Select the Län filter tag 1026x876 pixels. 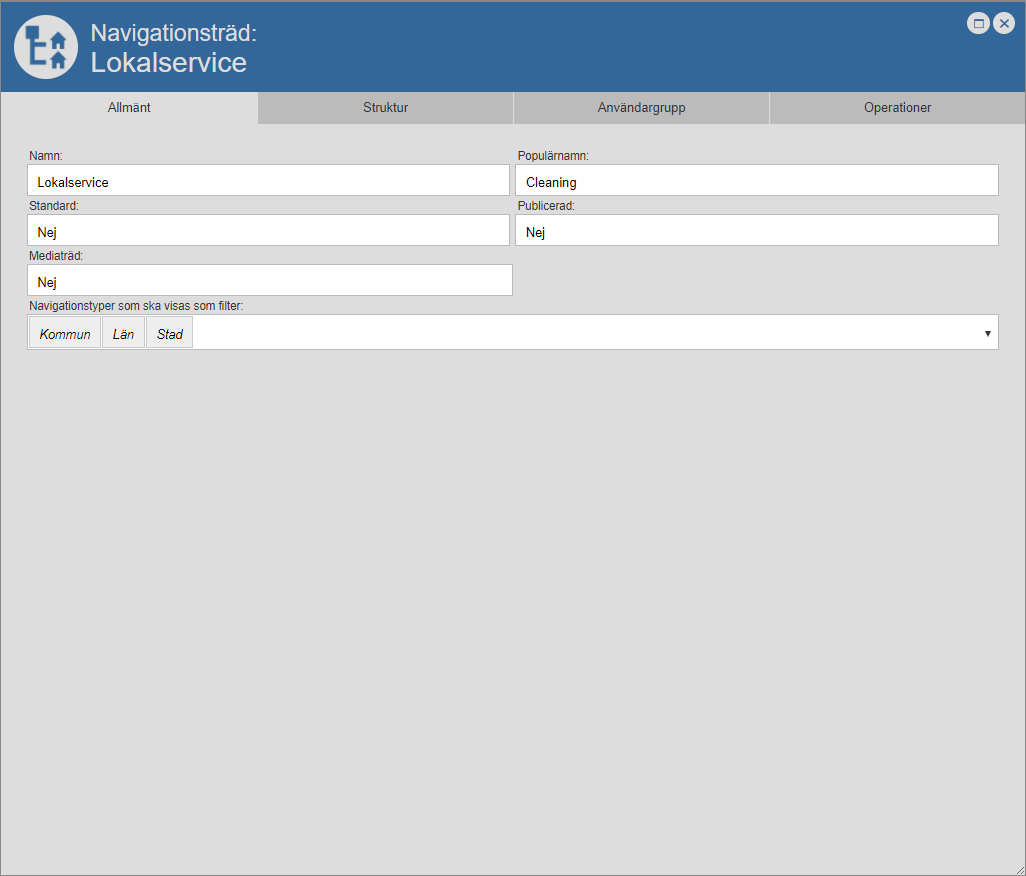point(123,334)
